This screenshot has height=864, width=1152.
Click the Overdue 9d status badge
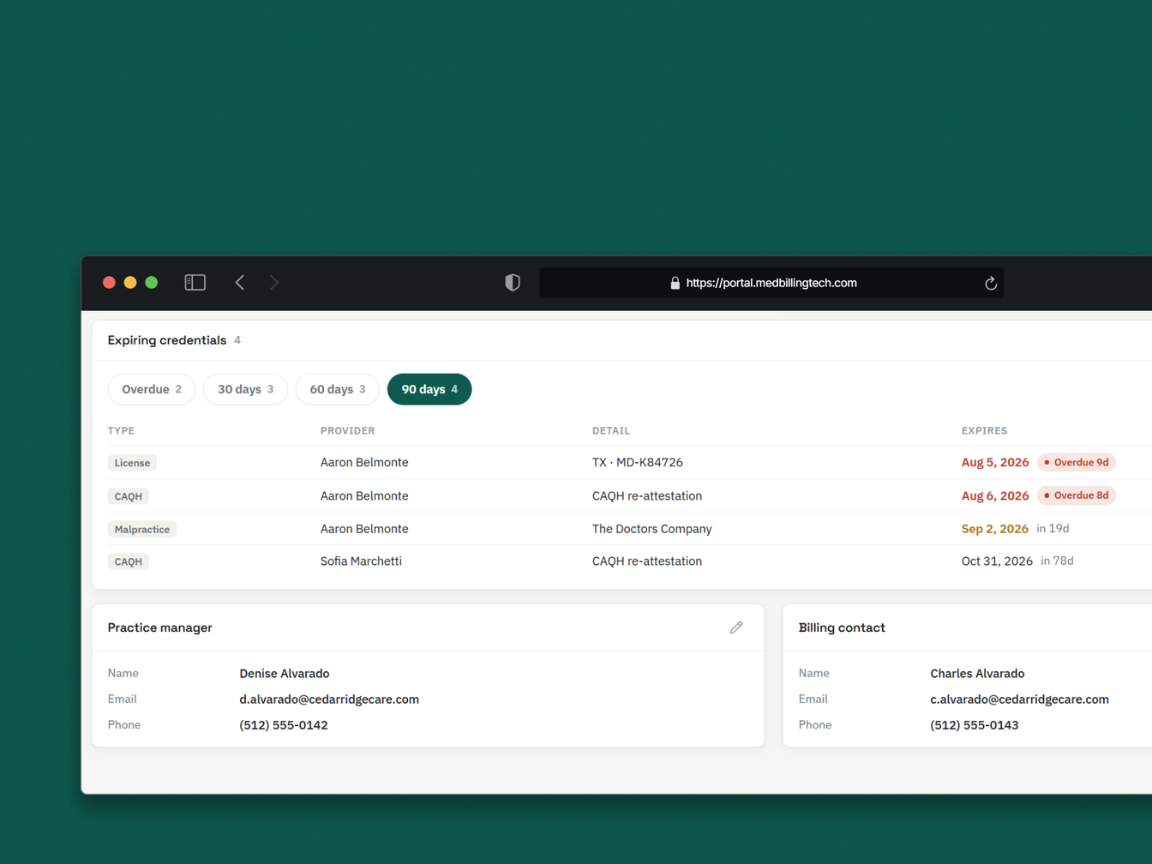click(x=1076, y=462)
